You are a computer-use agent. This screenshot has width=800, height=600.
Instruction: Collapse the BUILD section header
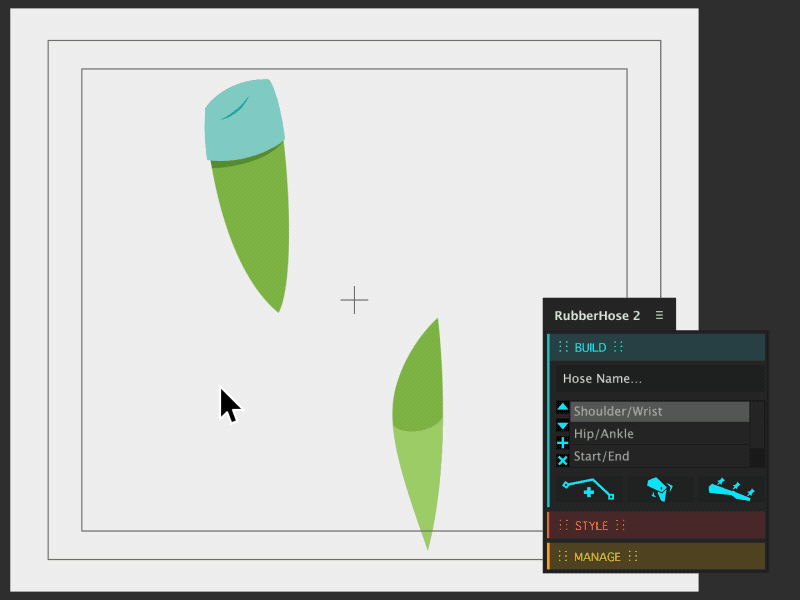[x=590, y=347]
